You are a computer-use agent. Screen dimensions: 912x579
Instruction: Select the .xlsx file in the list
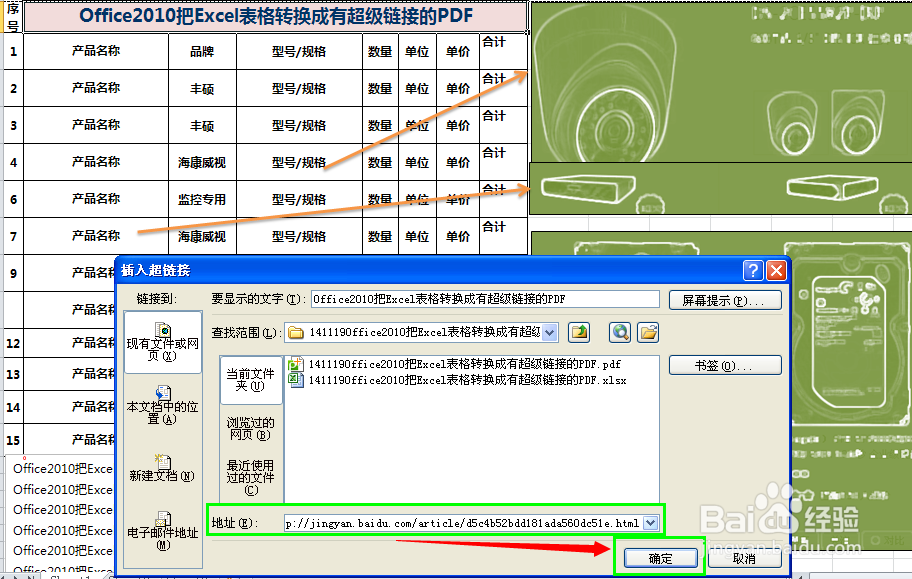458,380
